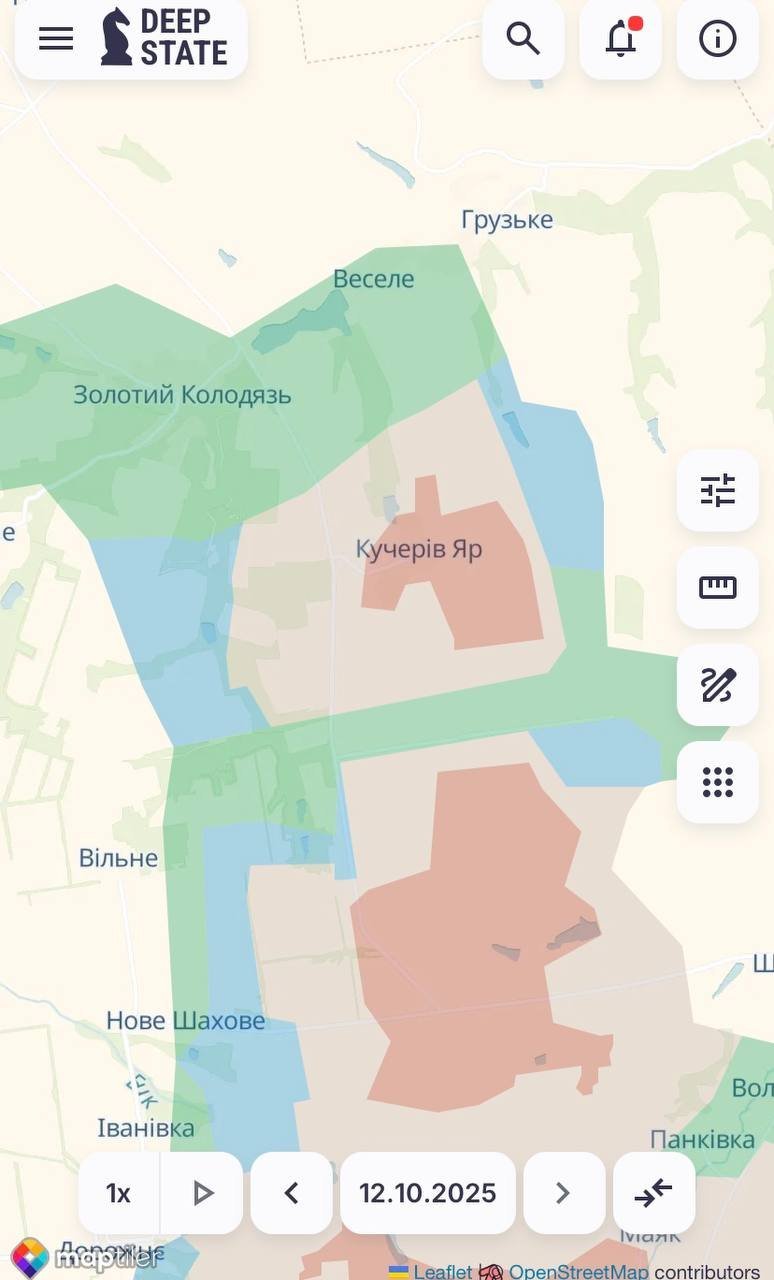Open the hamburger menu

click(56, 39)
